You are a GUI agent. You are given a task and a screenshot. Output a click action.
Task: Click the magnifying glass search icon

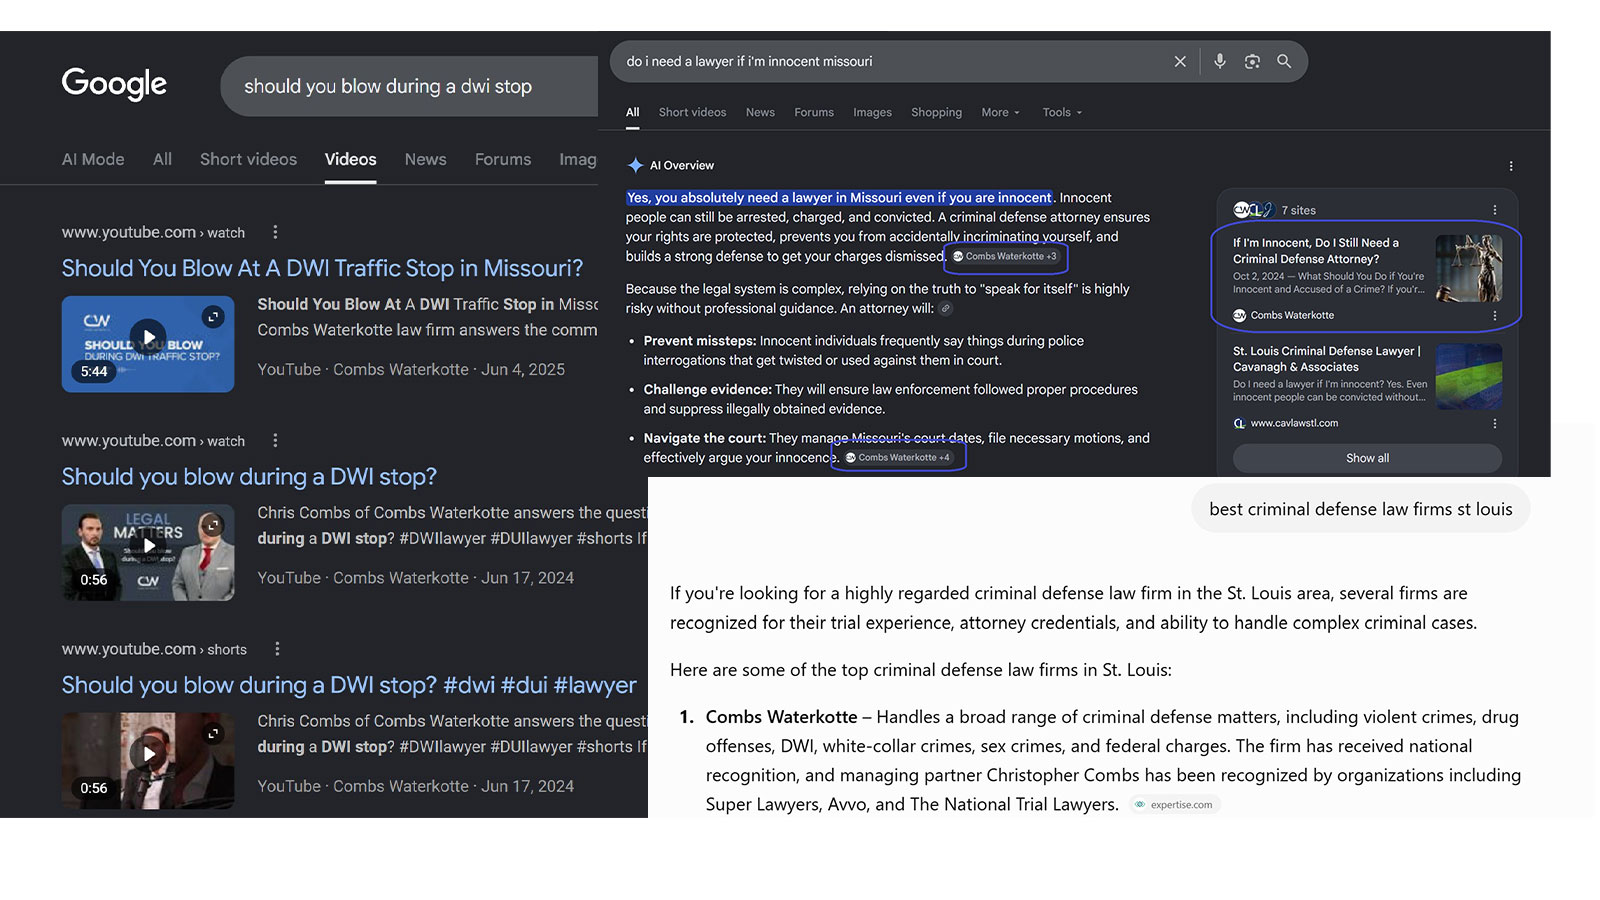coord(1284,62)
